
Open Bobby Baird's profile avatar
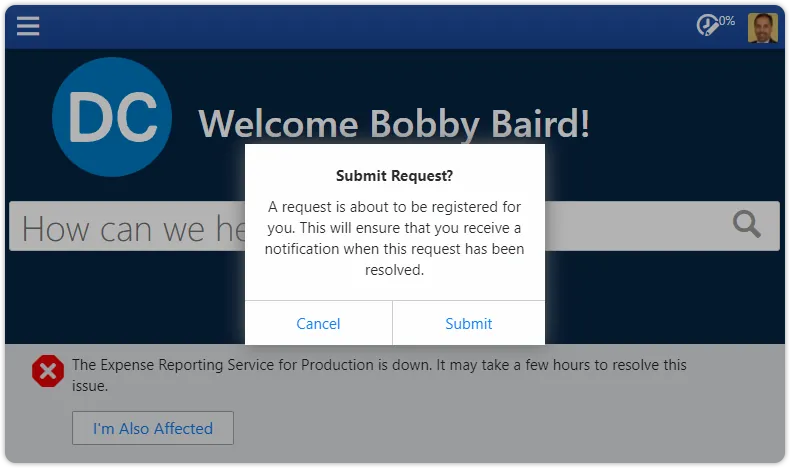762,28
